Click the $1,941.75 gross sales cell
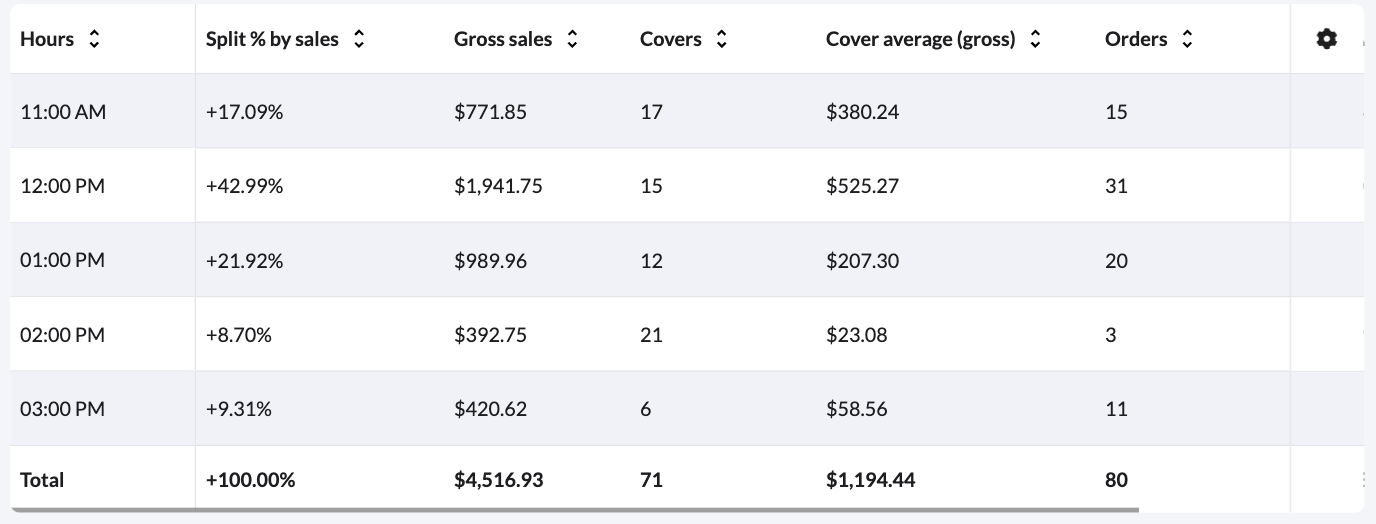1376x524 pixels. click(498, 186)
